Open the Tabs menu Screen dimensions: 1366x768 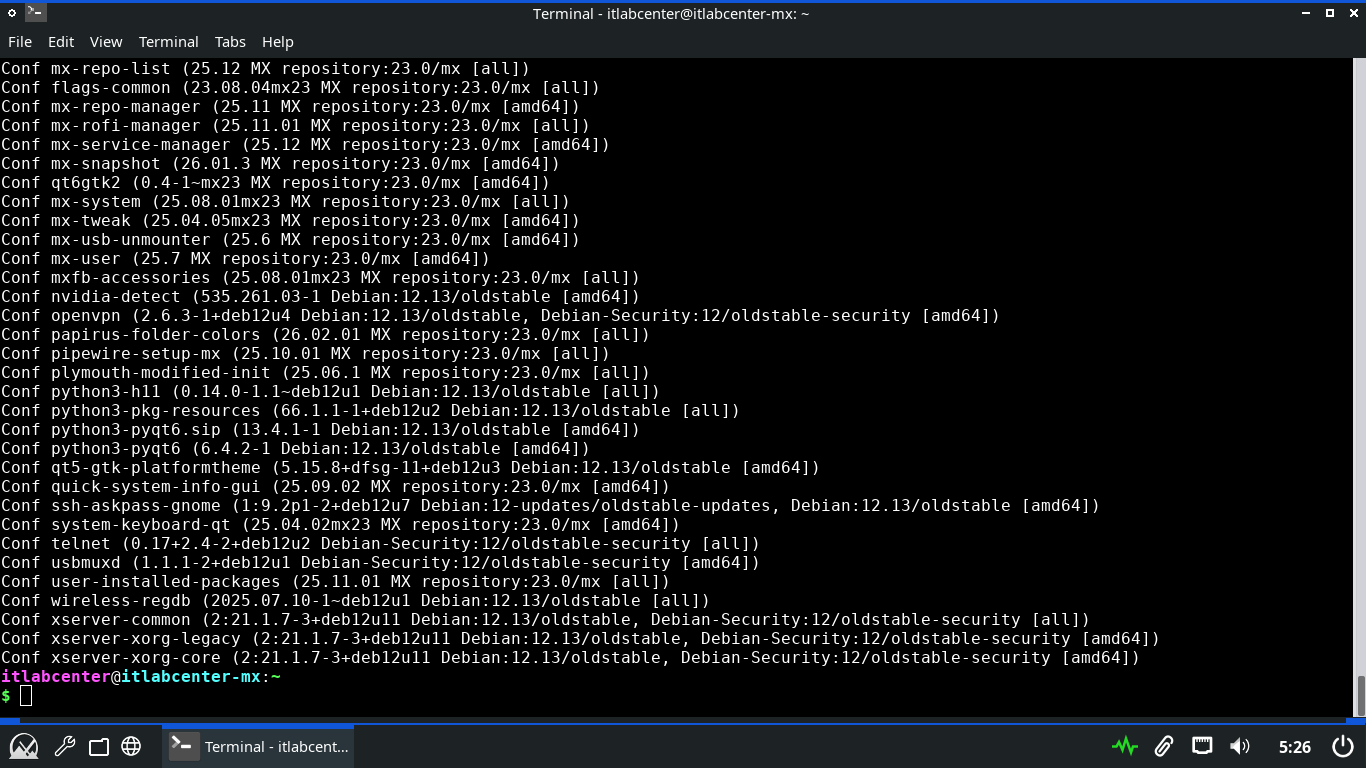pyautogui.click(x=230, y=42)
